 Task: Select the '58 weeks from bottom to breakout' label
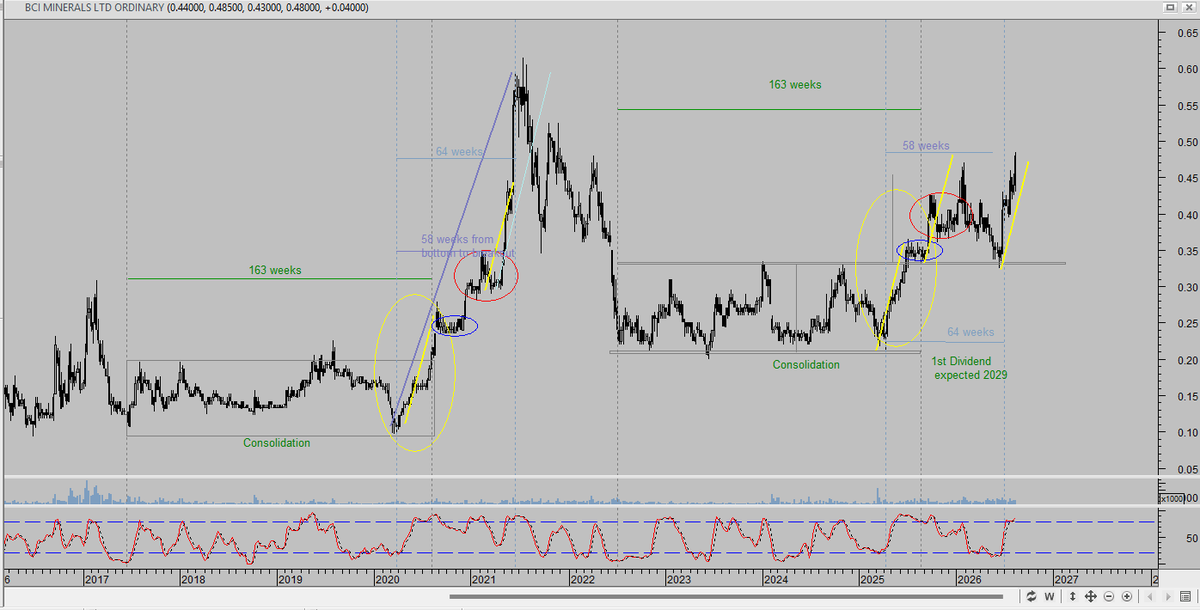[468, 247]
